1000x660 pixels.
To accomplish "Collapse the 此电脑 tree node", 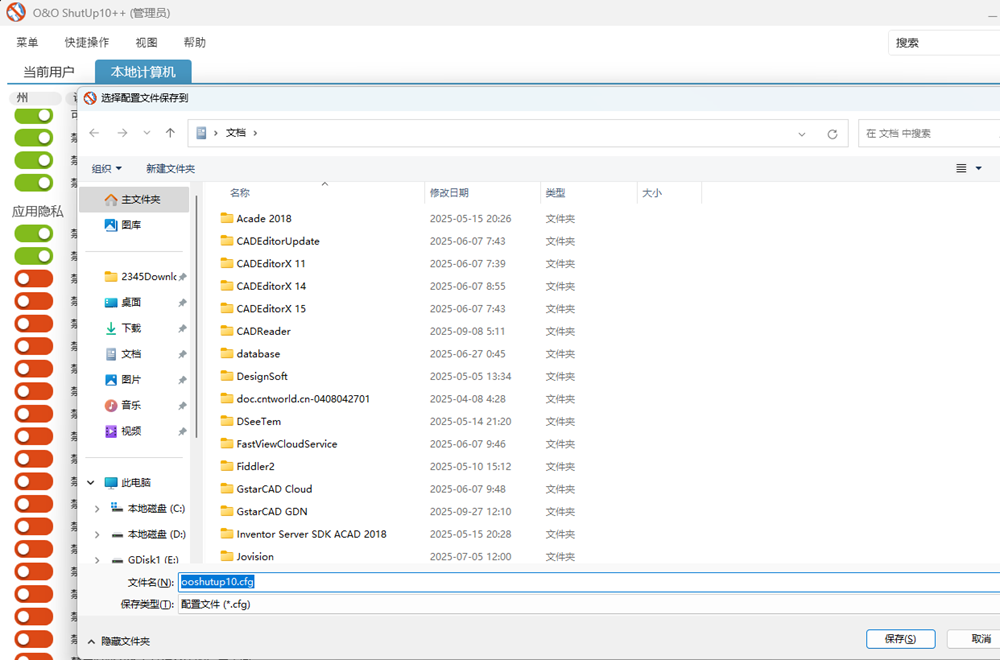I will (91, 483).
